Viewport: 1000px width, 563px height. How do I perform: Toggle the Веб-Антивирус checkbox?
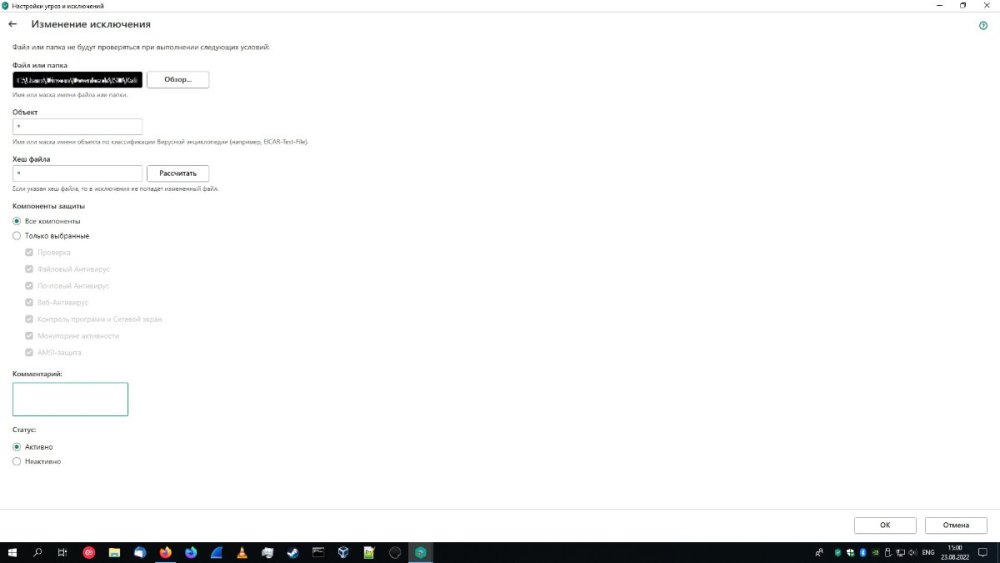click(x=29, y=302)
